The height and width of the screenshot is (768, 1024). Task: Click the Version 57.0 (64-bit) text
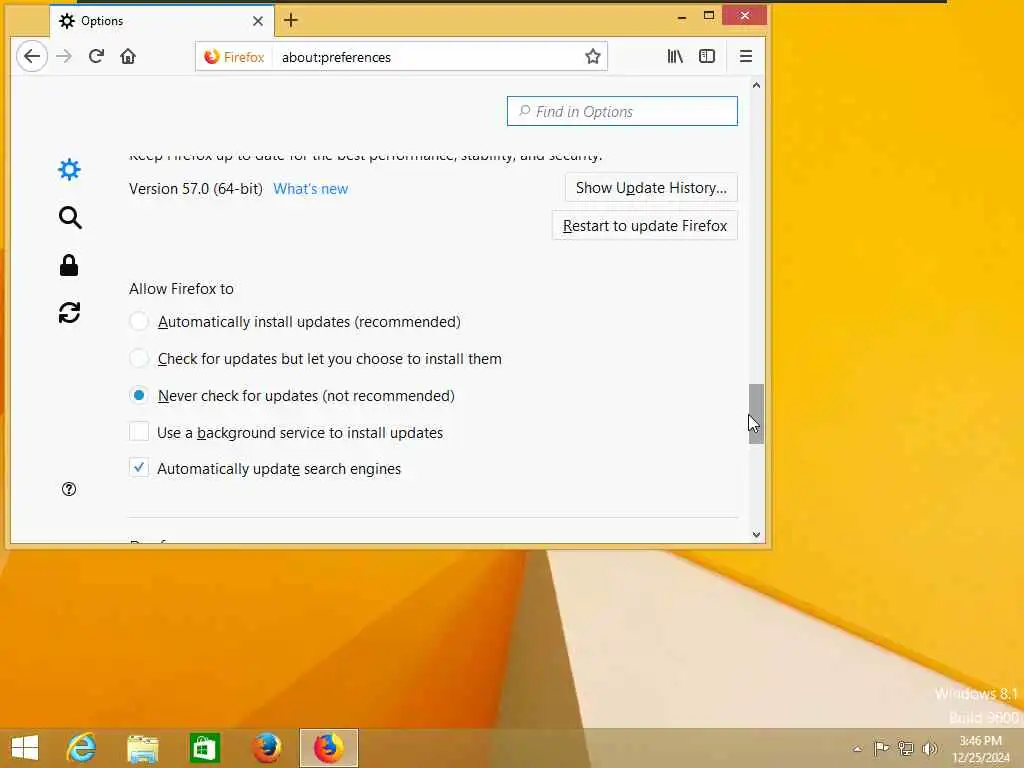pos(196,189)
